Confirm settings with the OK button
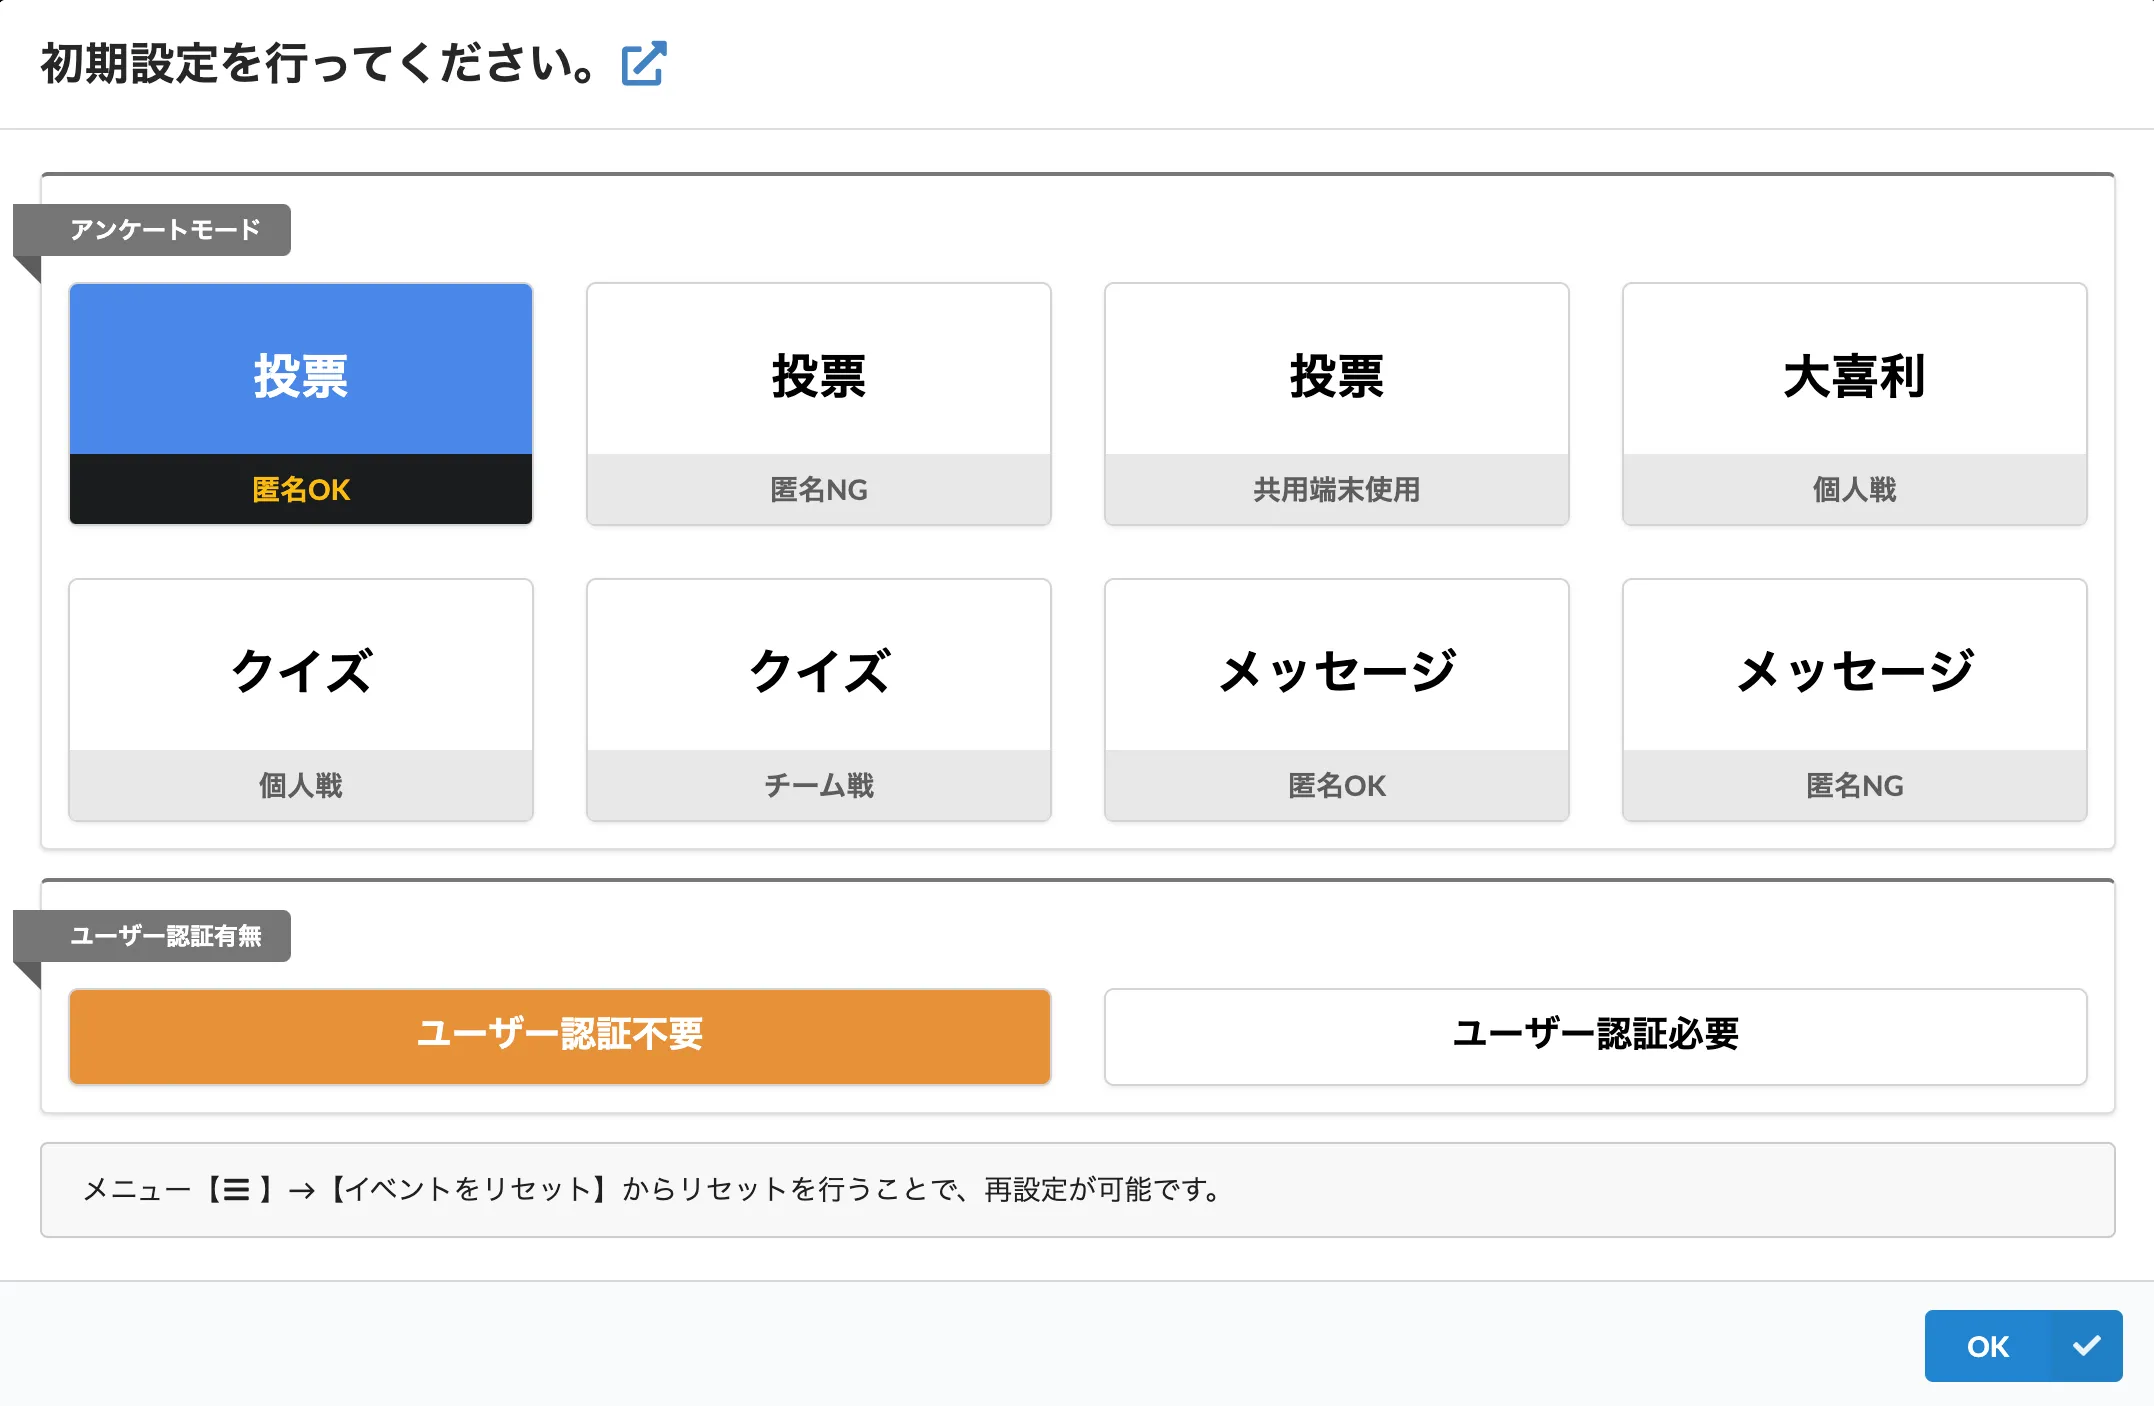Image resolution: width=2154 pixels, height=1406 pixels. pos(2023,1346)
